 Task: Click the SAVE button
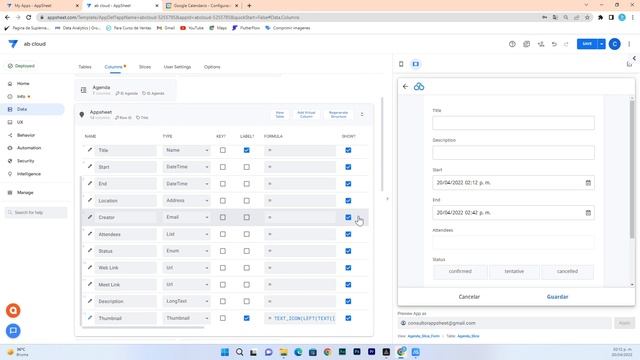(x=587, y=44)
